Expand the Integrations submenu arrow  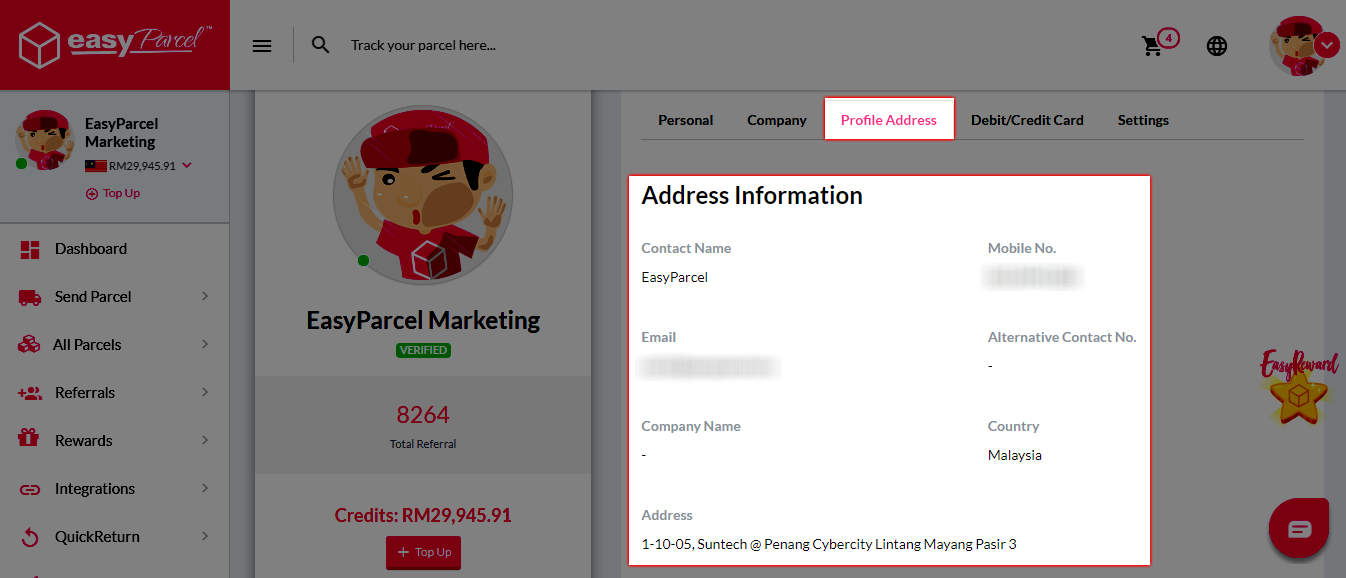click(x=205, y=489)
